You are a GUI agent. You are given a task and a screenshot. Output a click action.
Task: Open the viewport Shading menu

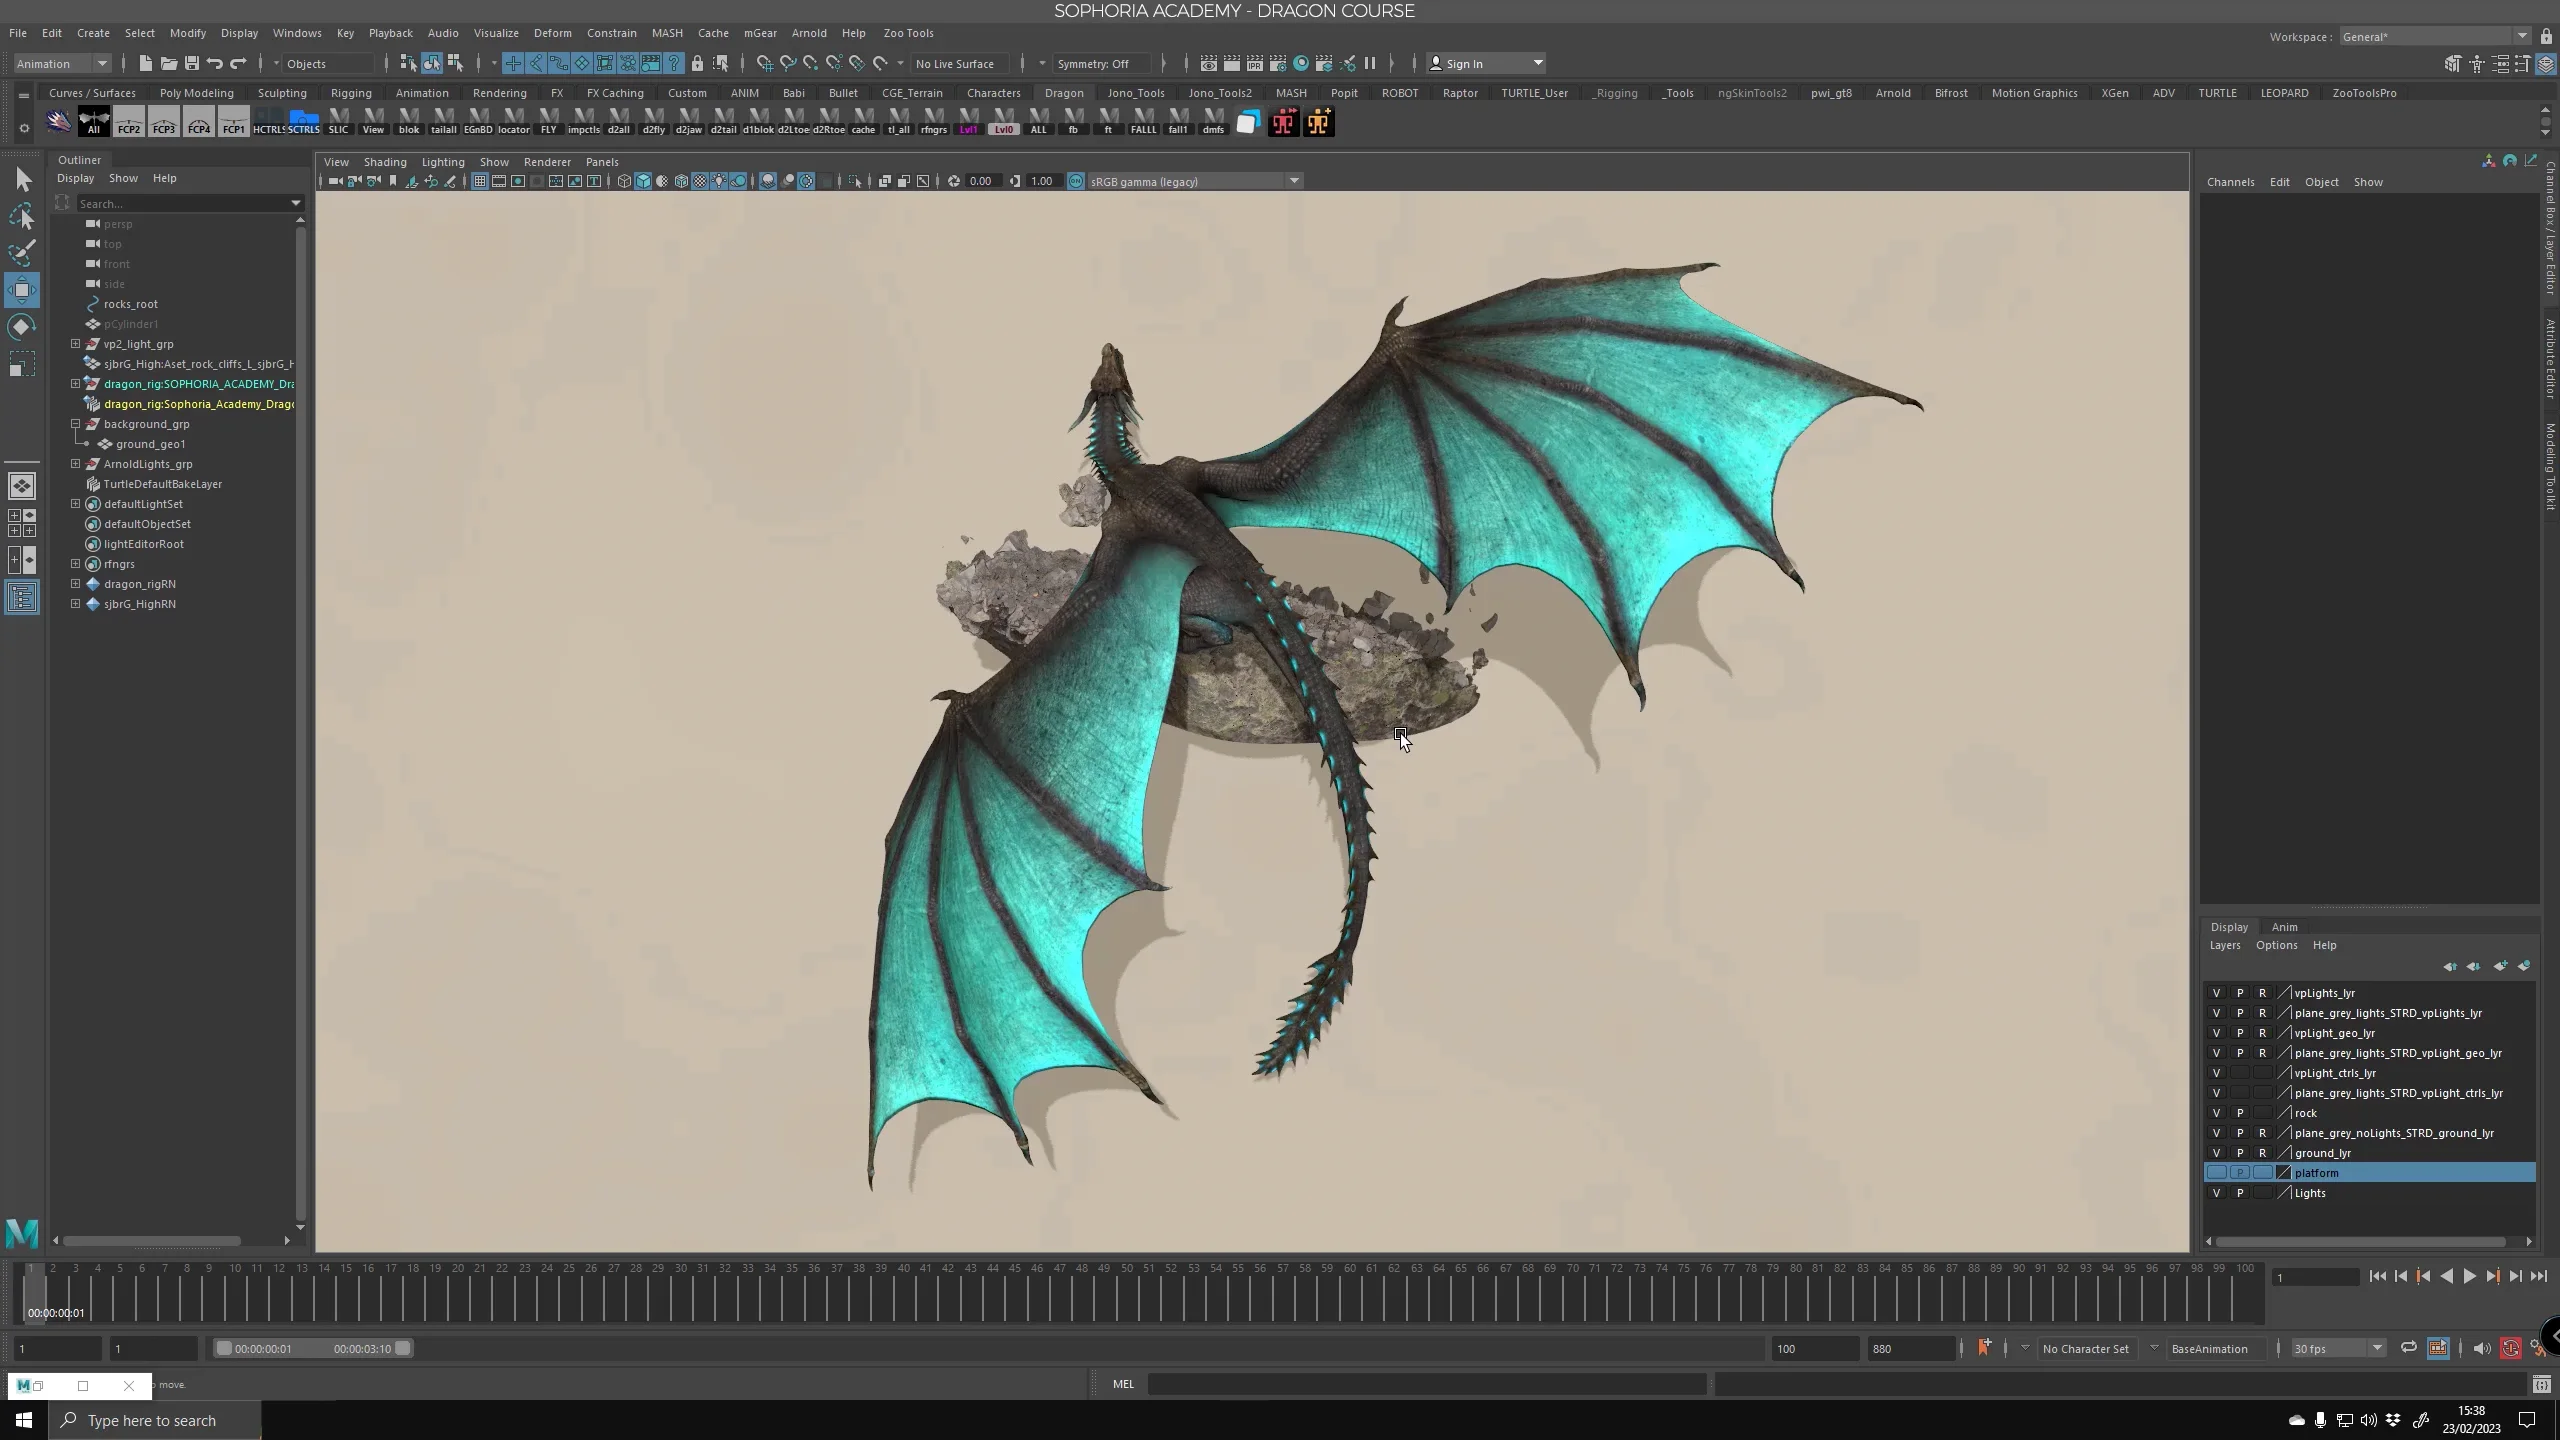[x=385, y=162]
